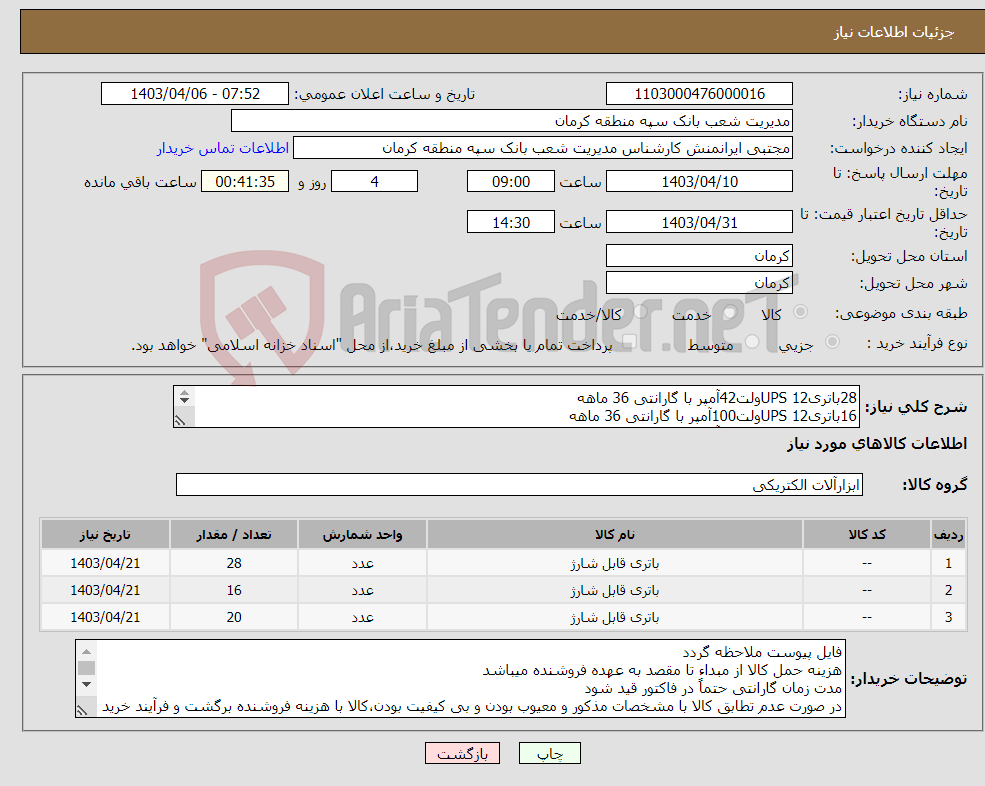Click buyer organization name field
Screen dimensions: 985x786
point(512,121)
